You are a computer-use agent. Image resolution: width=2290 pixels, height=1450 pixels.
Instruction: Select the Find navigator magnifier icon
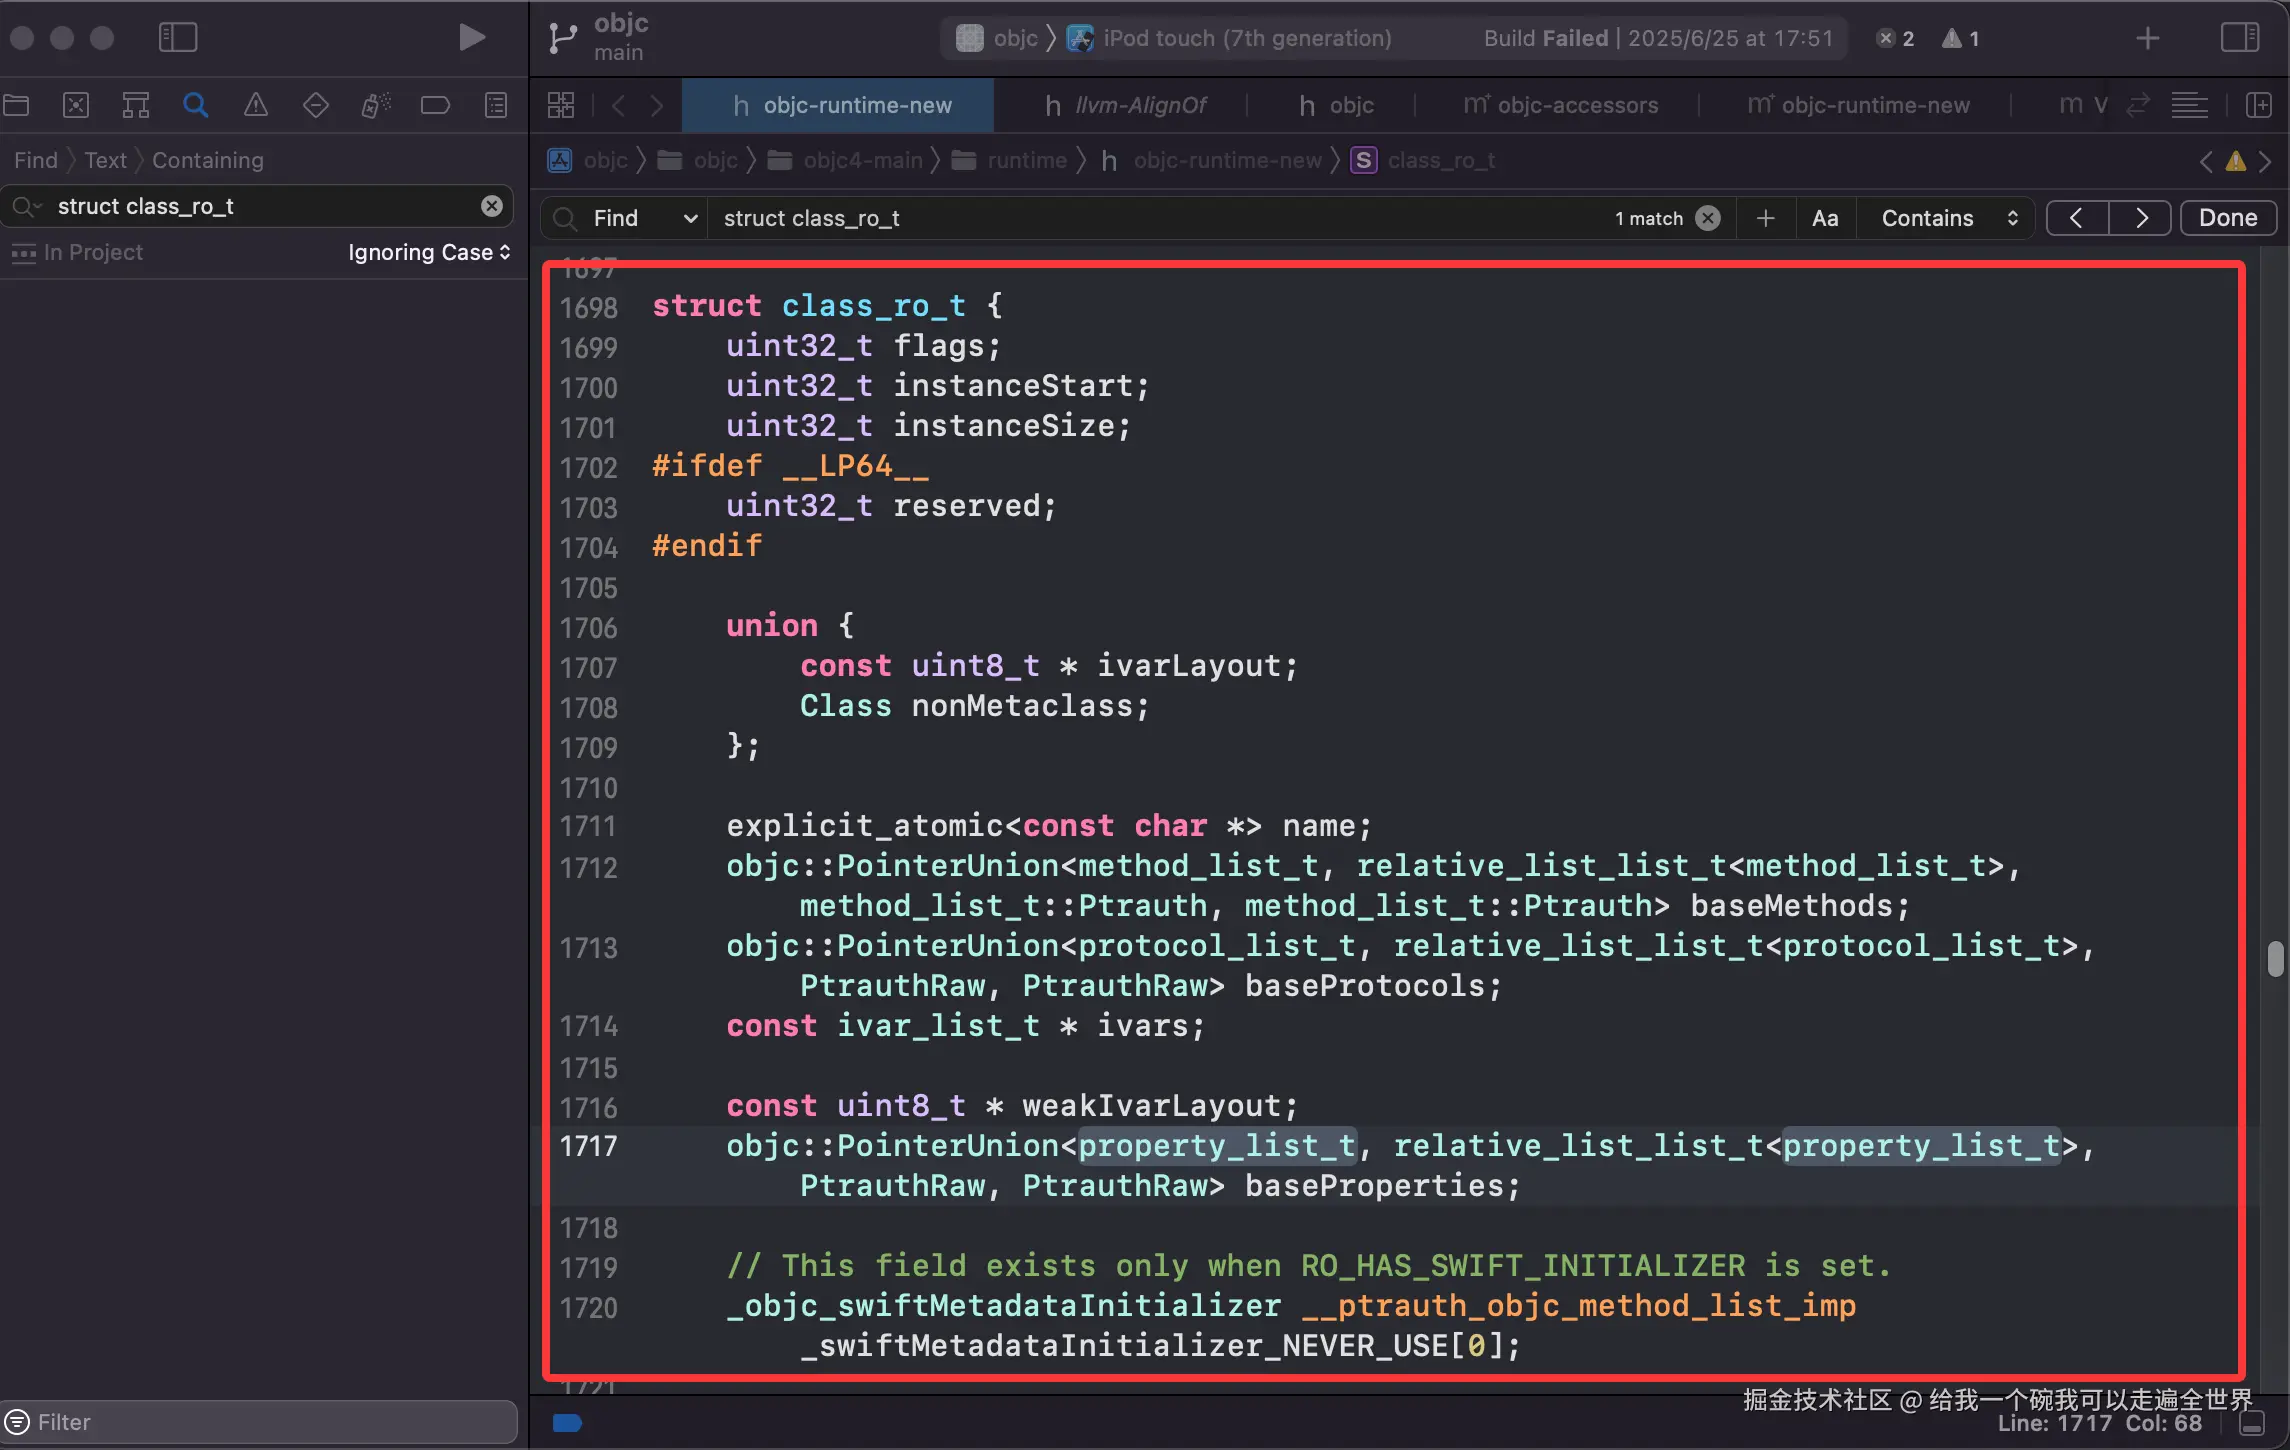(196, 105)
